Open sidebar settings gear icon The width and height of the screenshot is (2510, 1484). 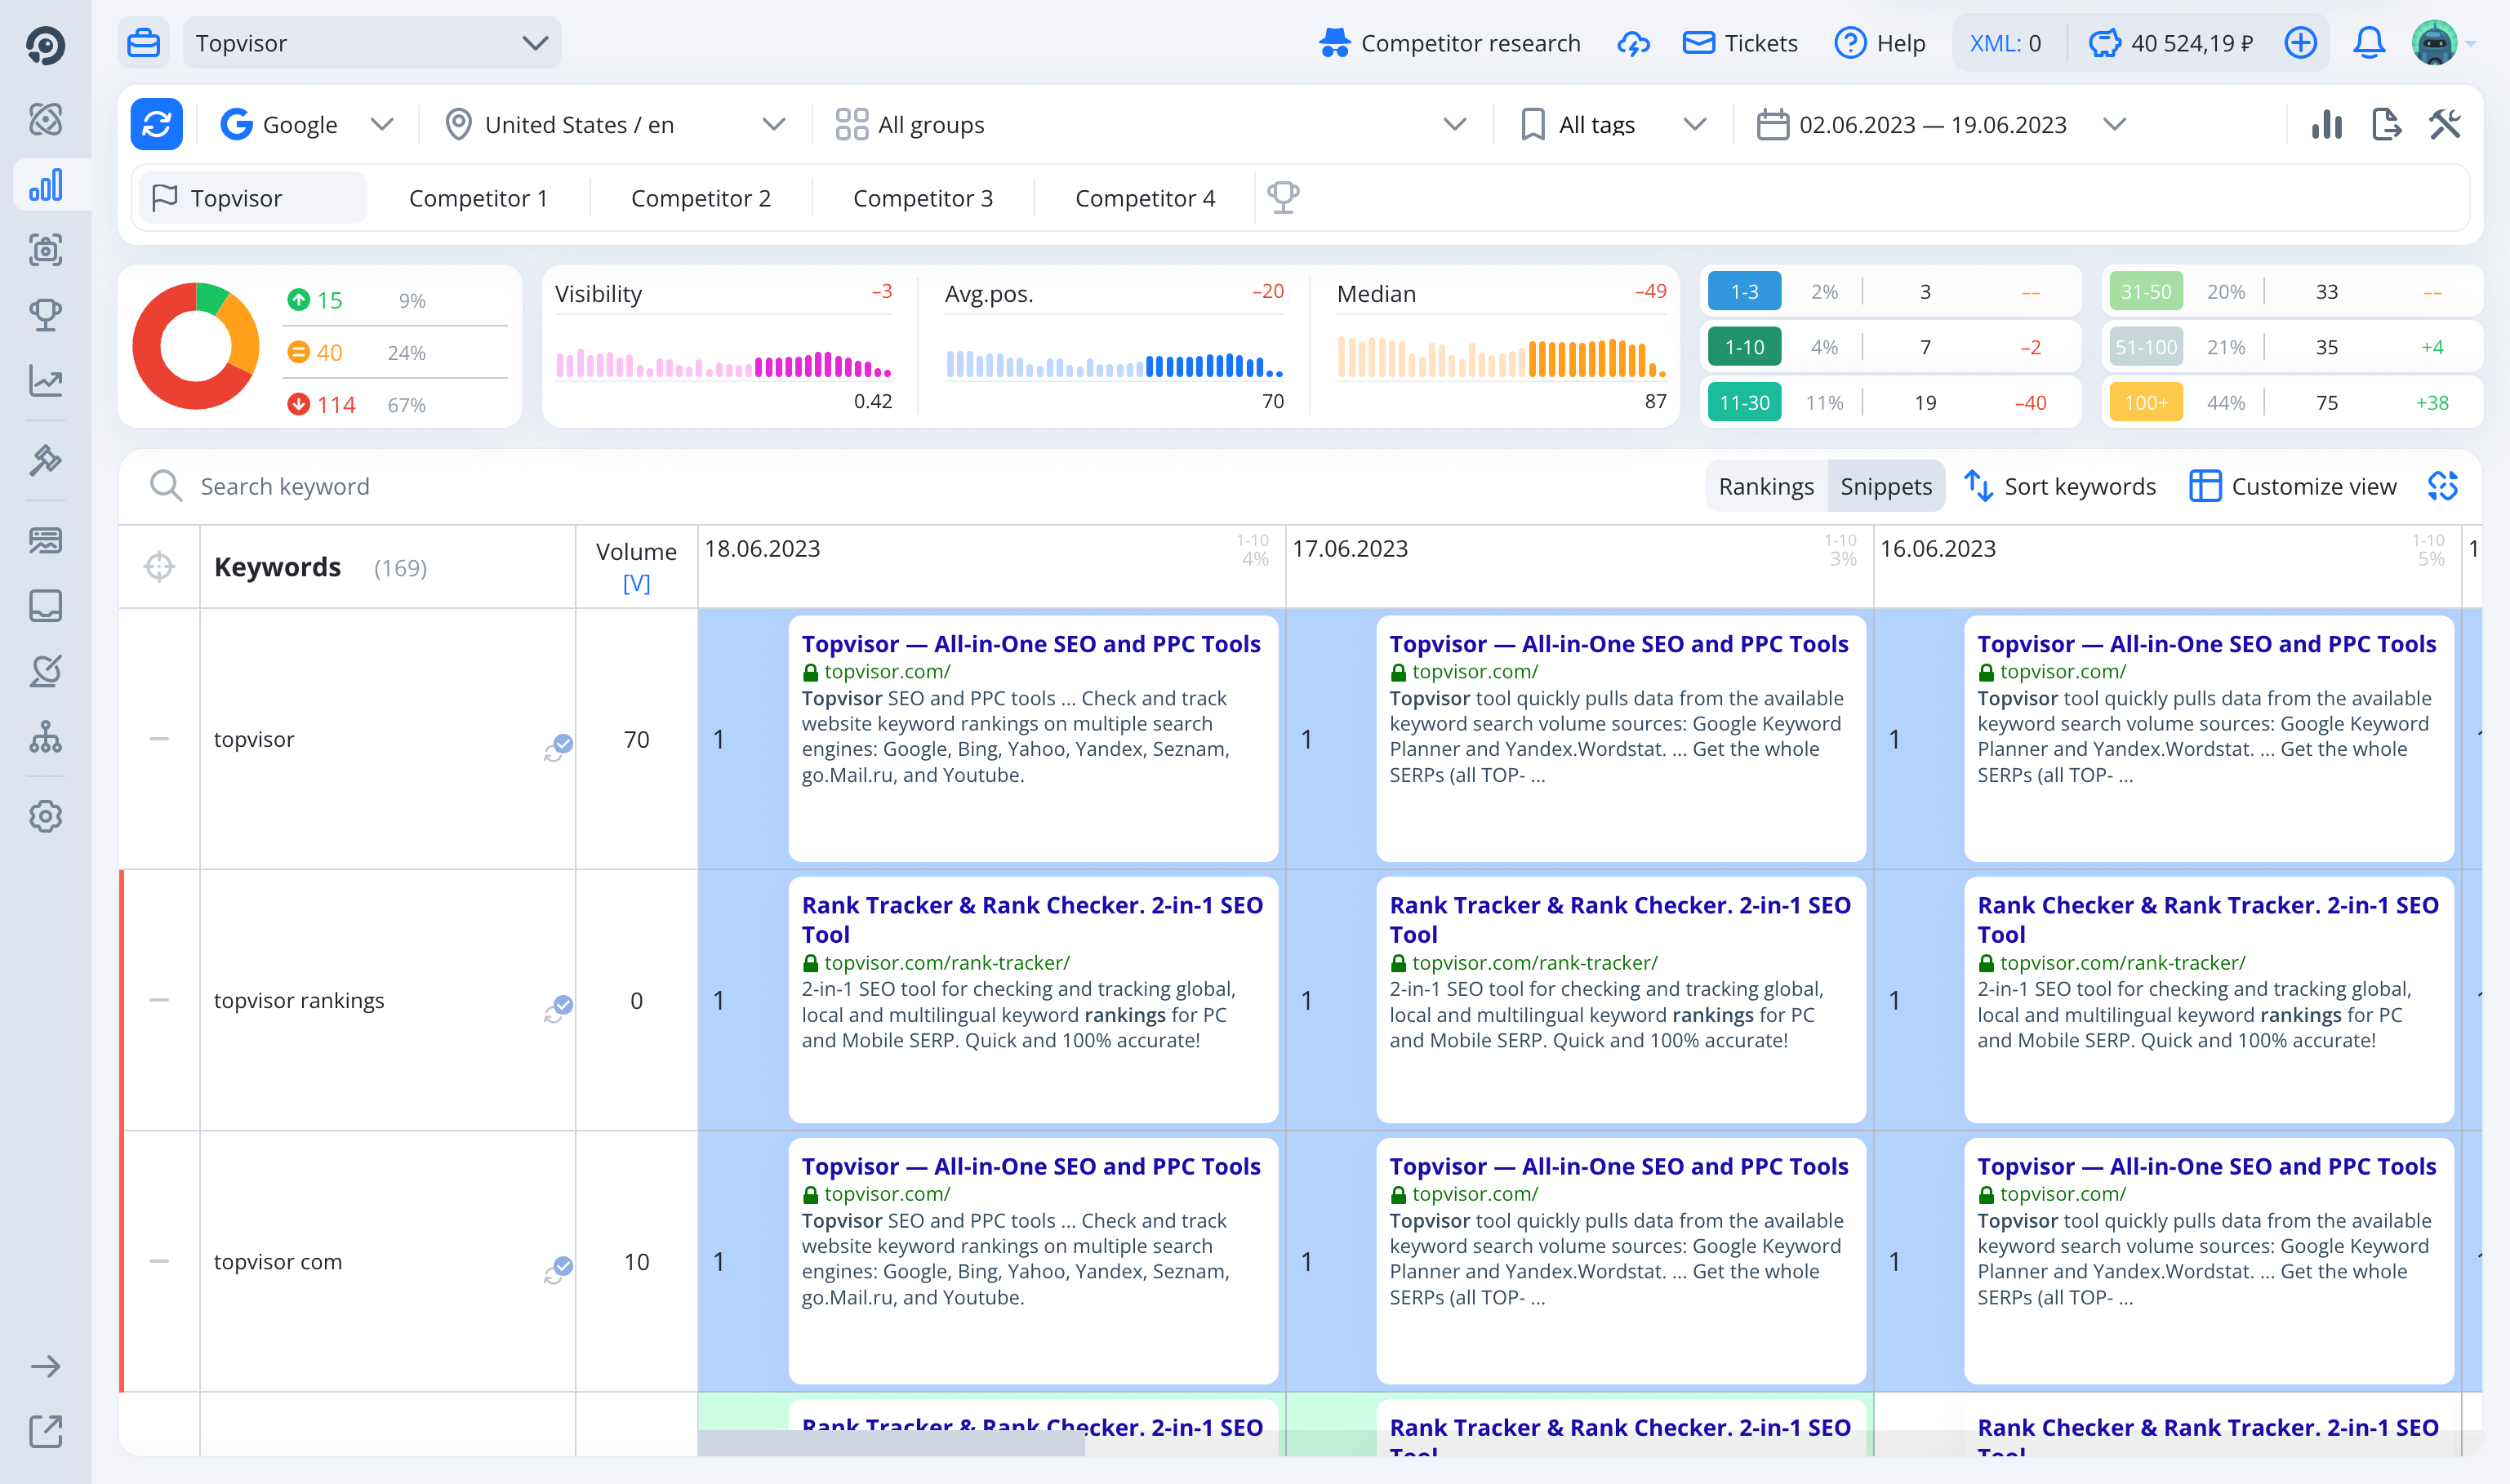coord(45,816)
